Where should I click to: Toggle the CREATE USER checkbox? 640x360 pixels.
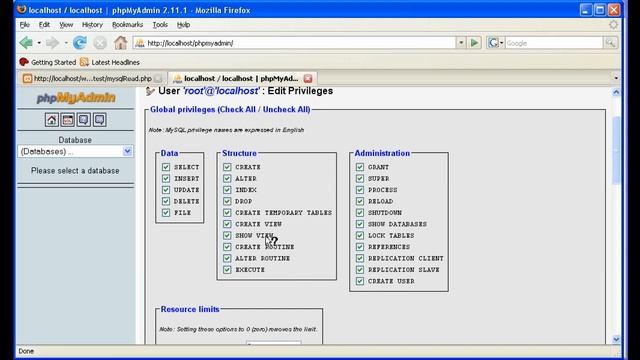point(360,281)
